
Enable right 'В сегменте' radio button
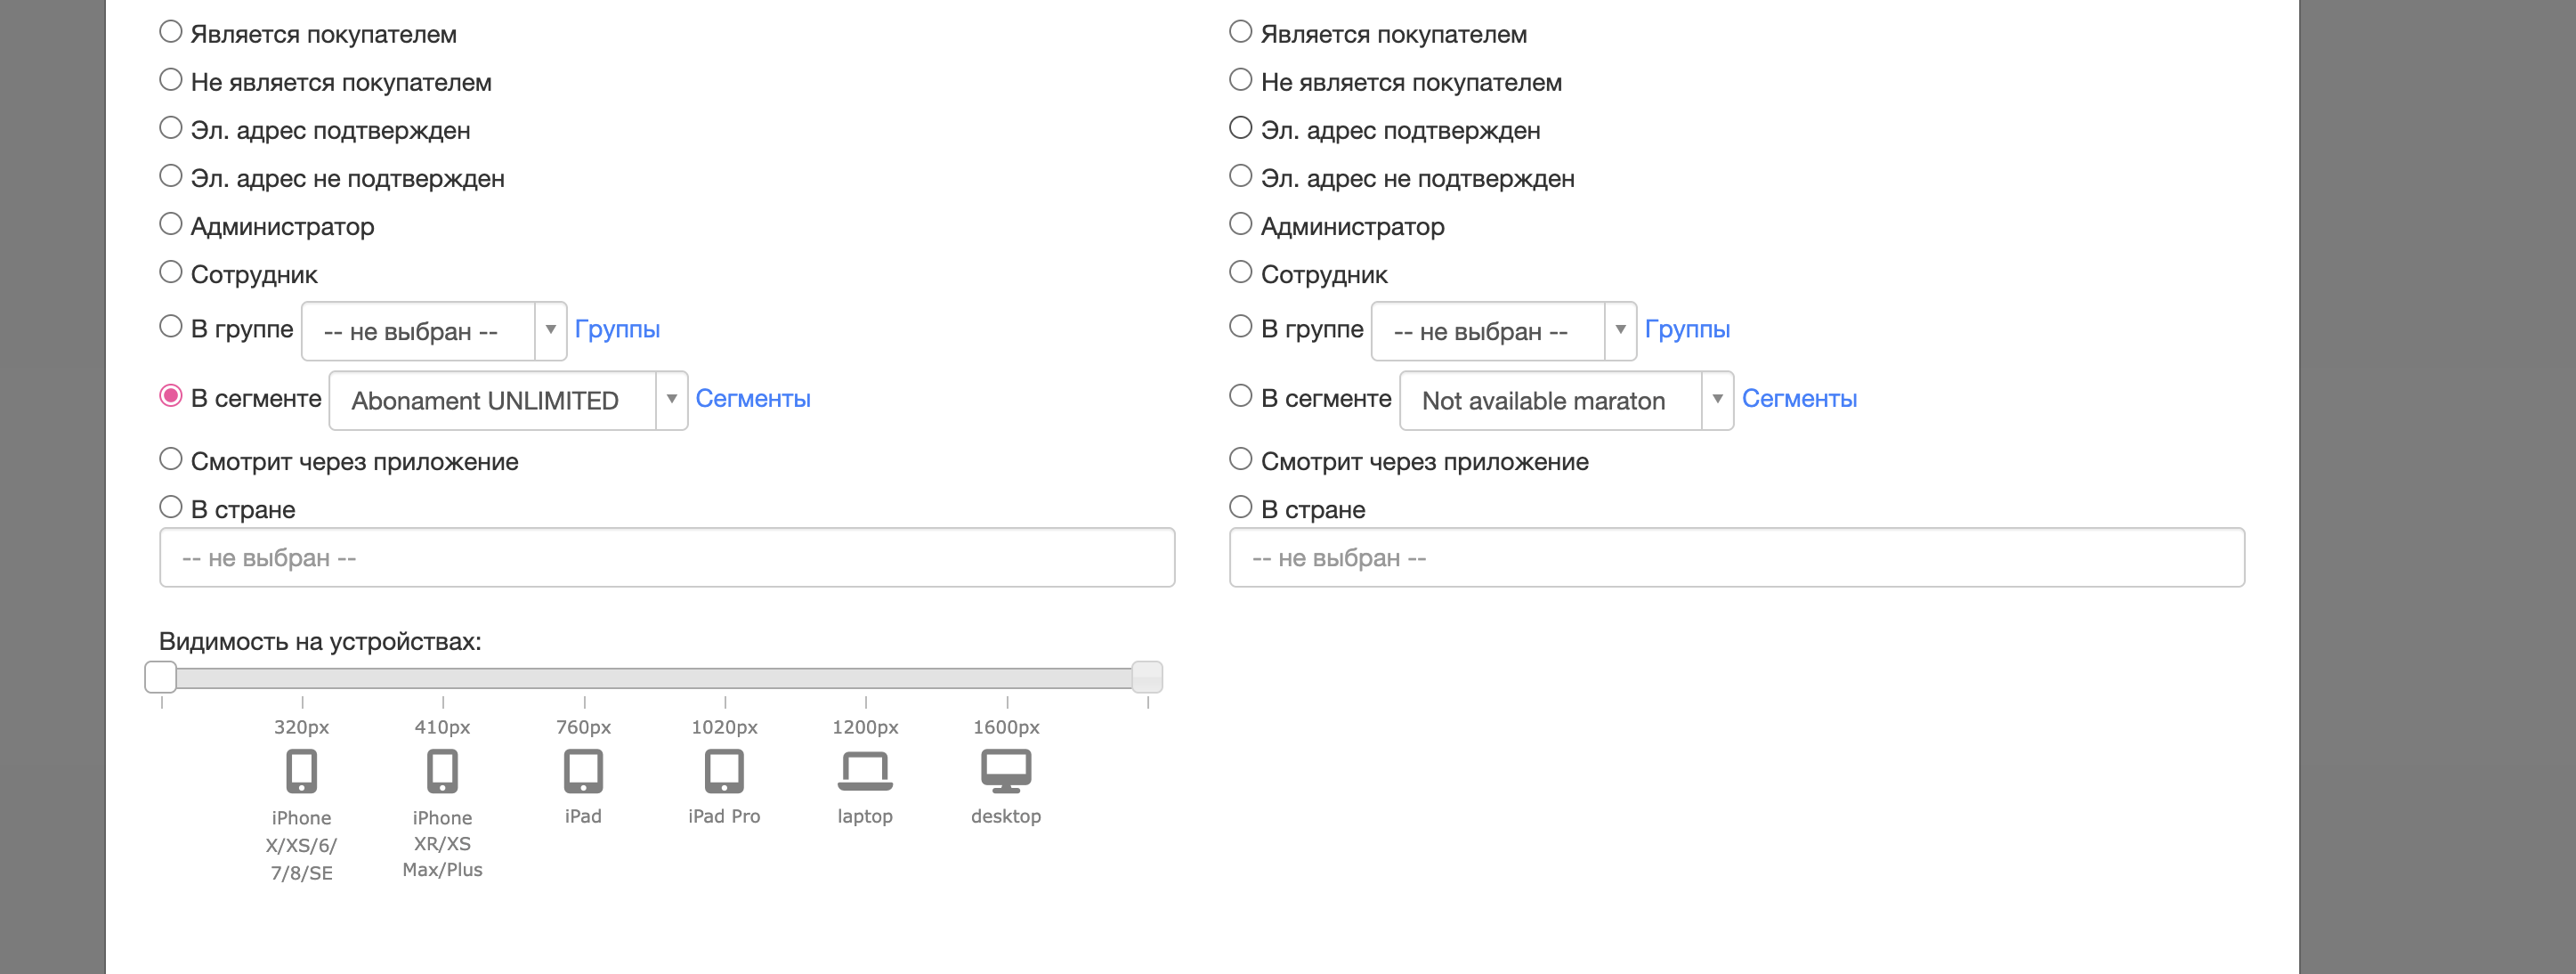1240,396
